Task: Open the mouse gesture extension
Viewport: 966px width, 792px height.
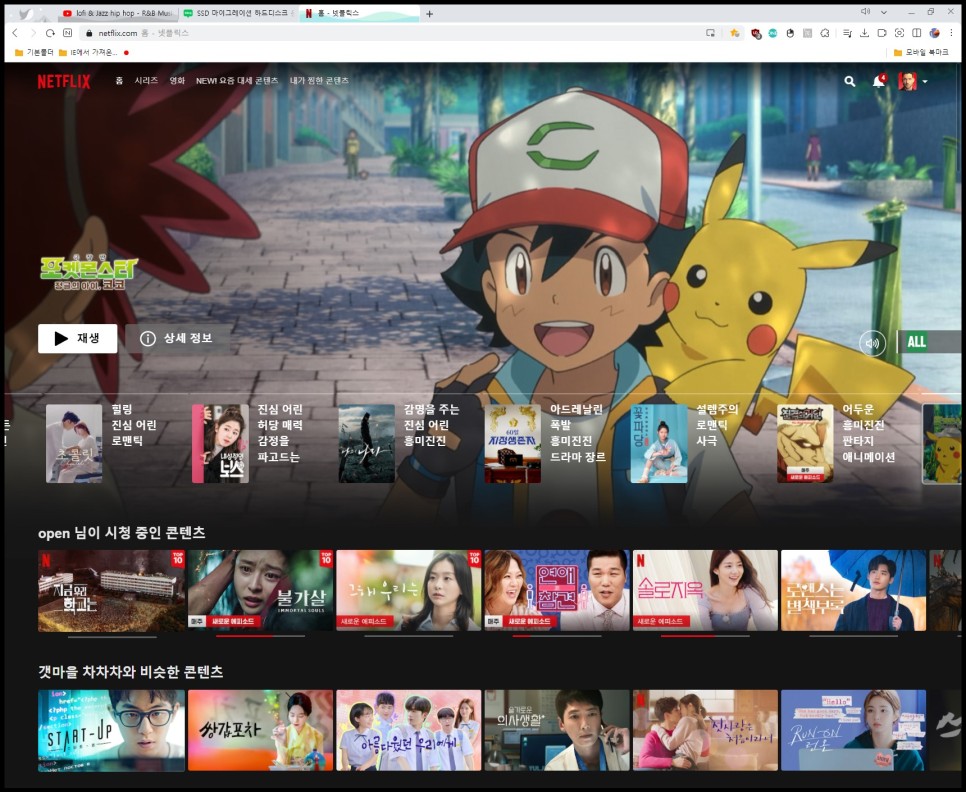Action: click(x=790, y=33)
